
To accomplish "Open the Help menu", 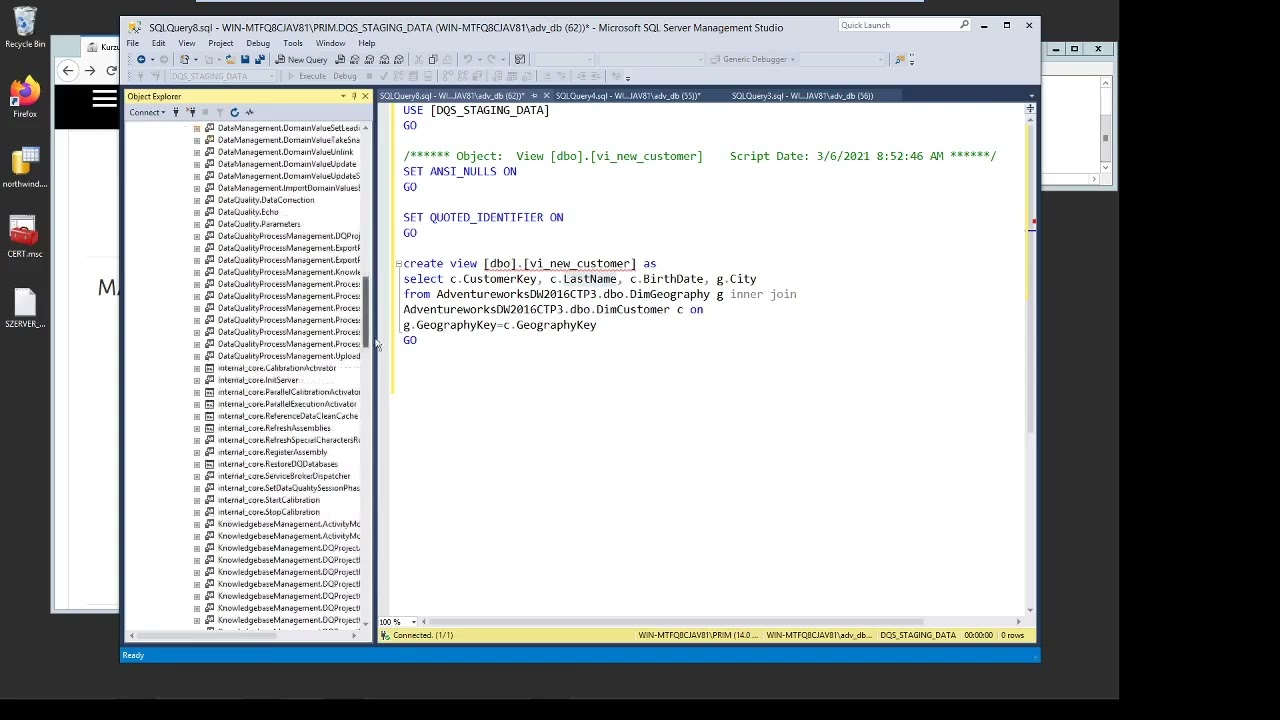I will (367, 43).
